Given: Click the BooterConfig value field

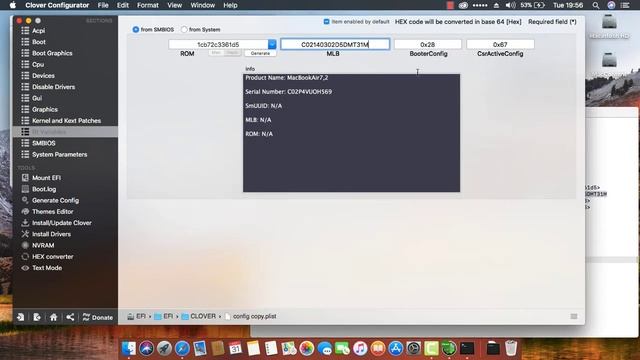Looking at the screenshot, I should [428, 44].
